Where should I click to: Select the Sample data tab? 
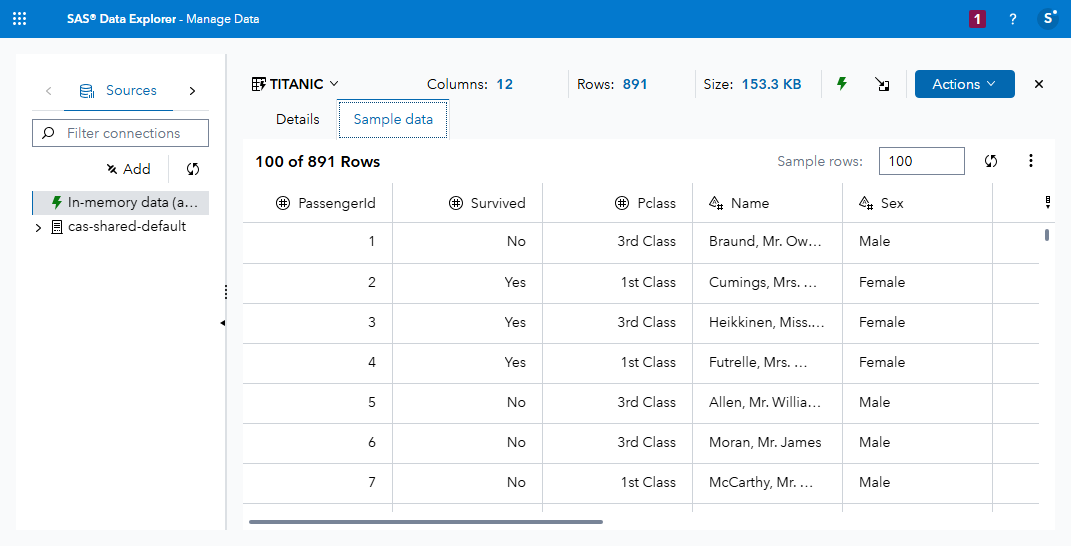tap(393, 119)
